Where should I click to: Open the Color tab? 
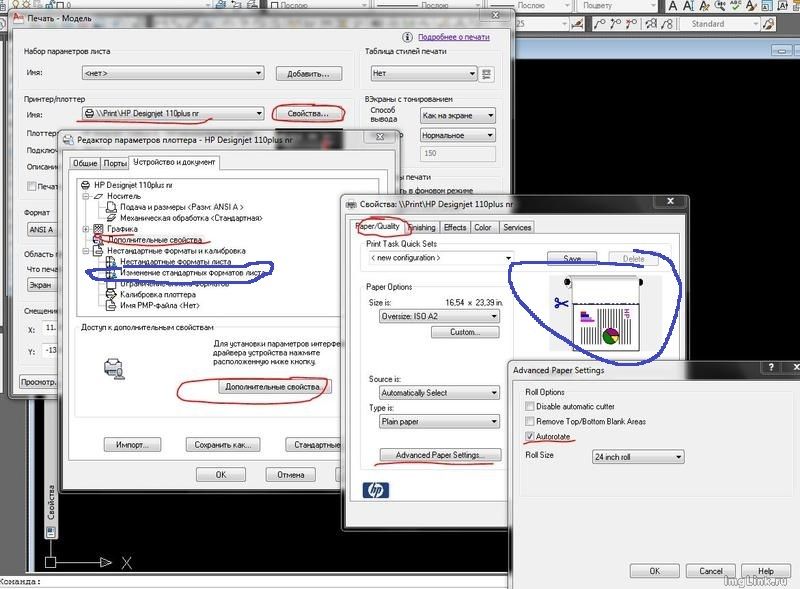coord(483,228)
